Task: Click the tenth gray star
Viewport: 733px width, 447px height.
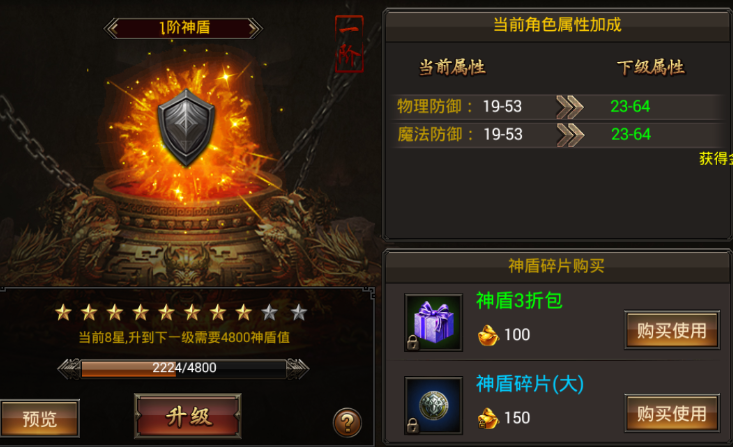Action: tap(299, 312)
